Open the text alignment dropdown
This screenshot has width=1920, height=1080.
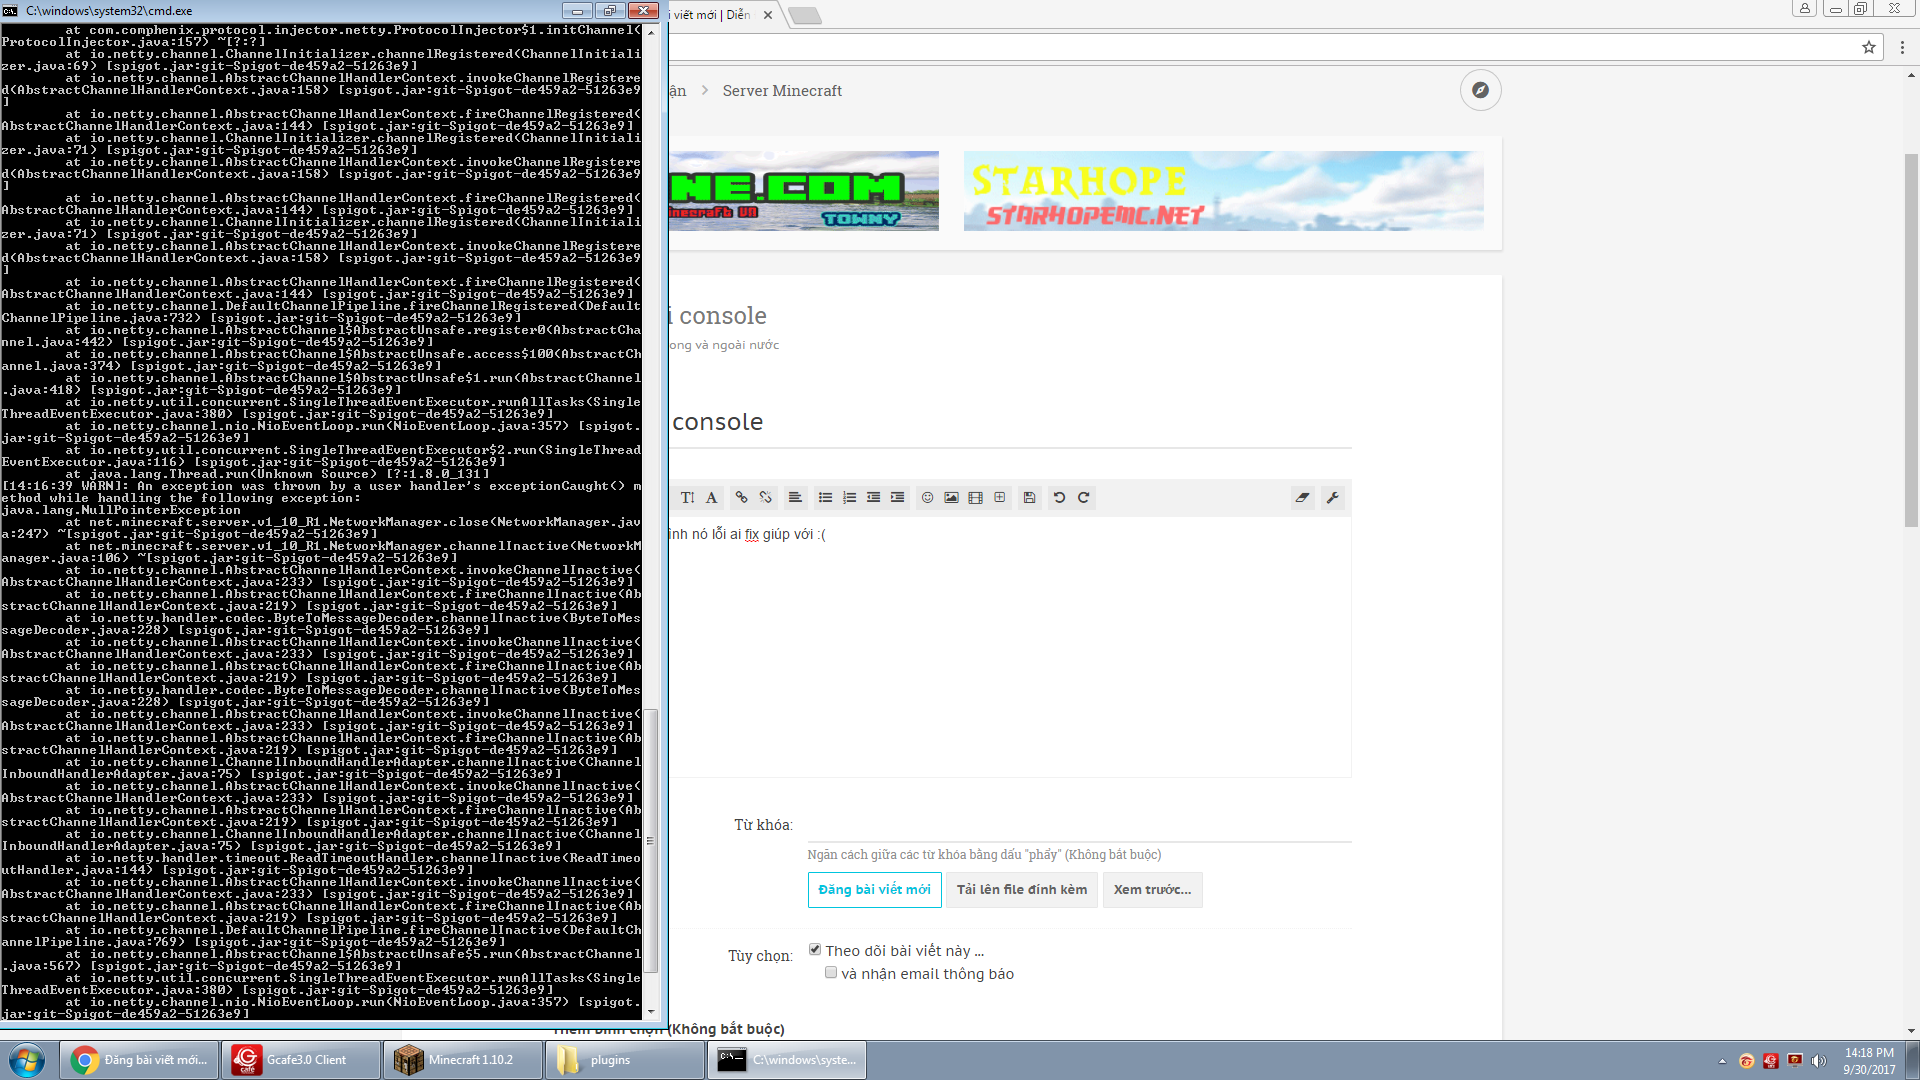pos(795,497)
